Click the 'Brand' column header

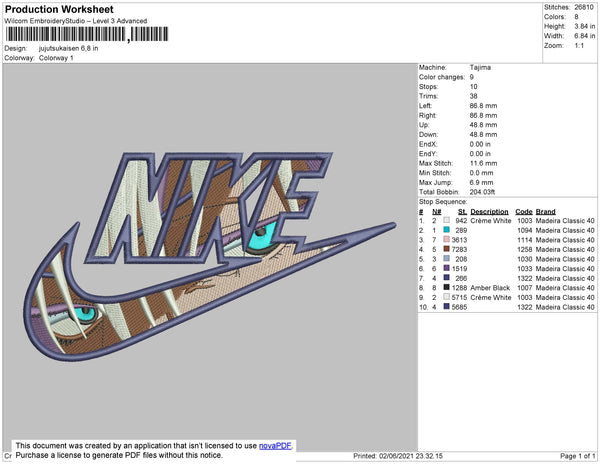[x=545, y=212]
